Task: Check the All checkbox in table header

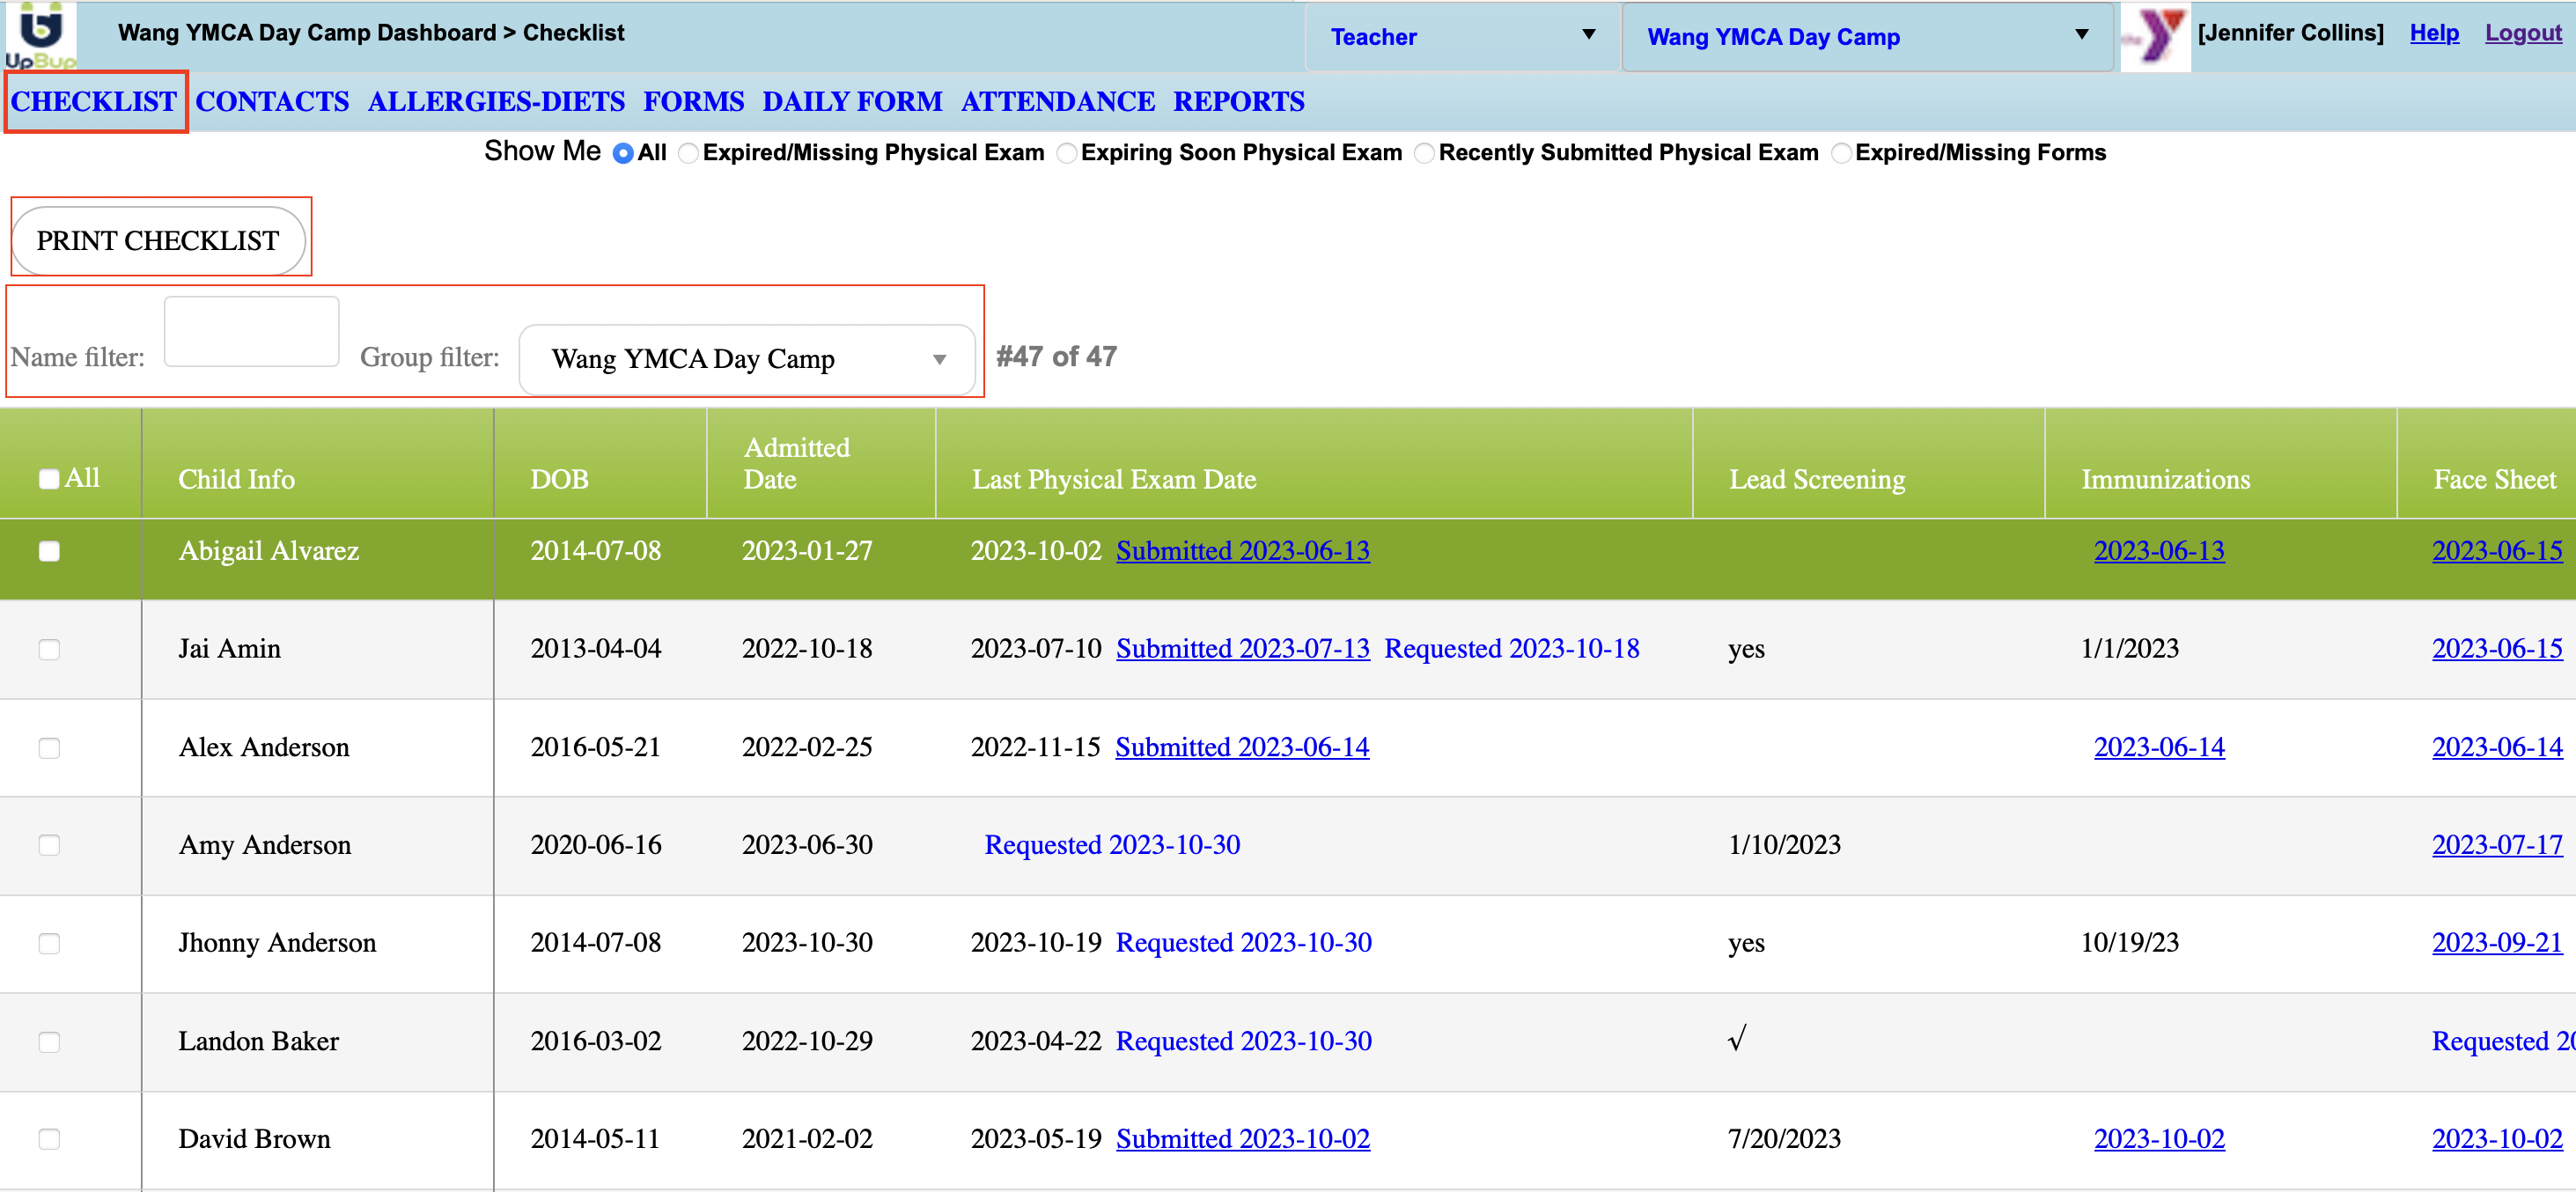Action: 49,479
